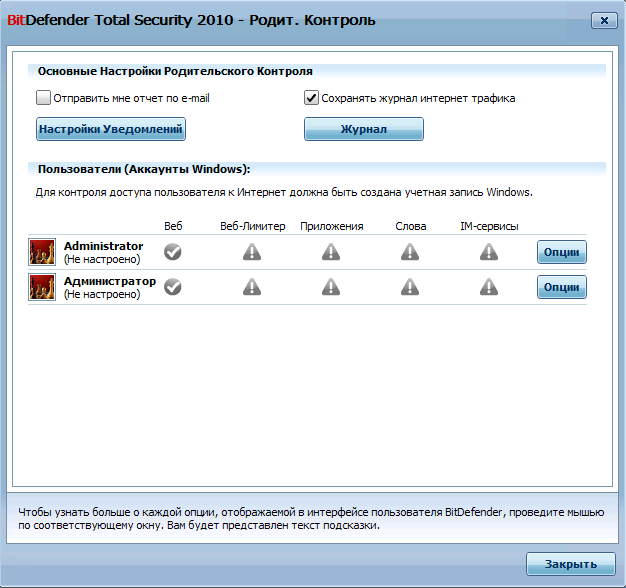Click the Приложения column header
This screenshot has width=626, height=588.
332,226
